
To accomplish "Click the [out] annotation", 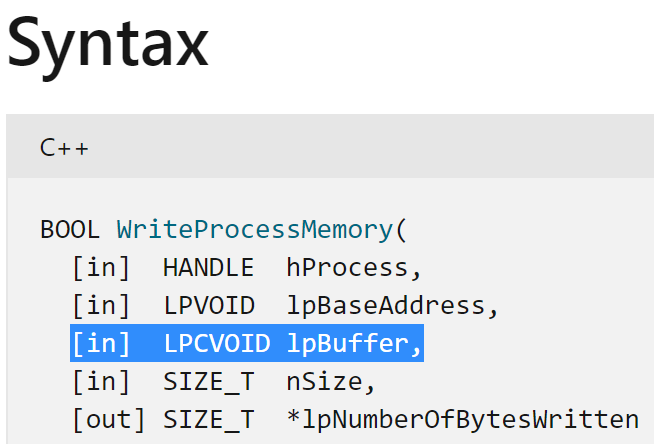I will [109, 419].
